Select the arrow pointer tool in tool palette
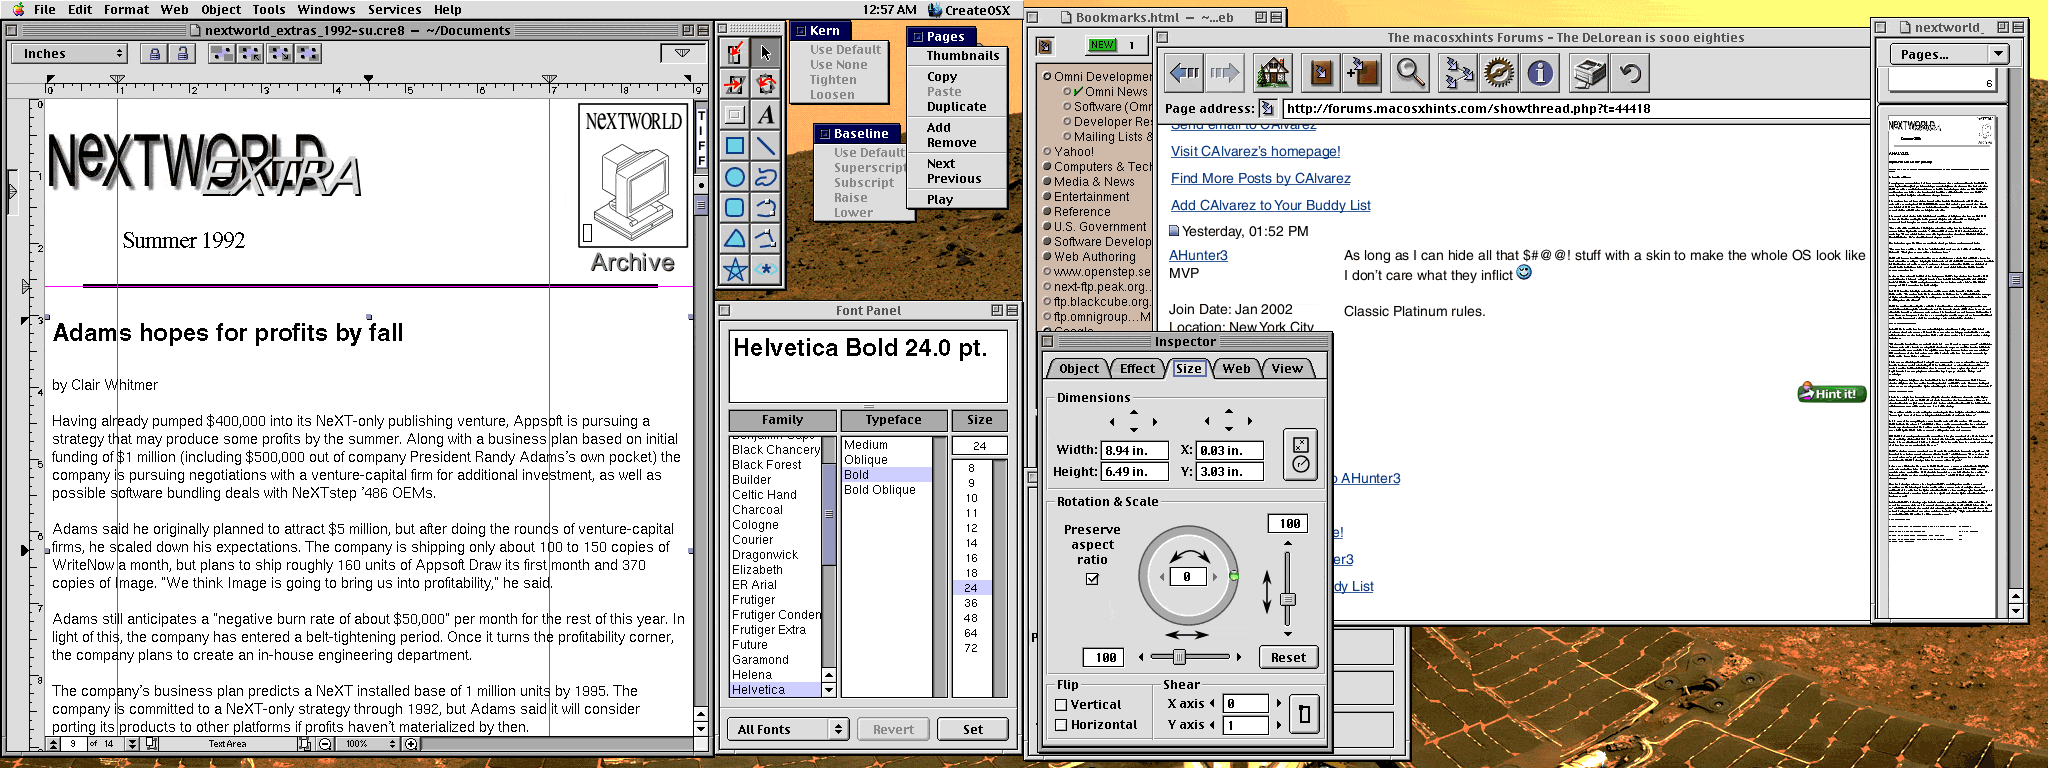This screenshot has height=768, width=2048. 765,53
